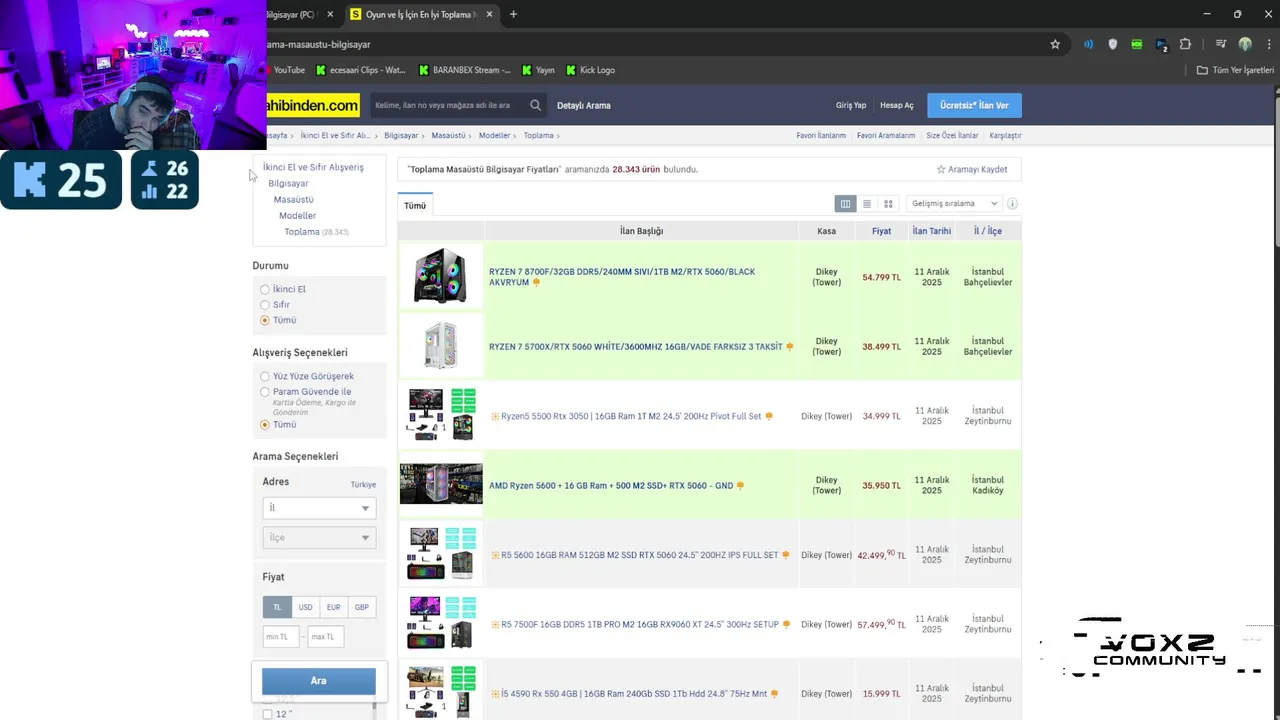Image resolution: width=1280 pixels, height=720 pixels.
Task: Switch to the column list view icon
Action: coord(845,203)
